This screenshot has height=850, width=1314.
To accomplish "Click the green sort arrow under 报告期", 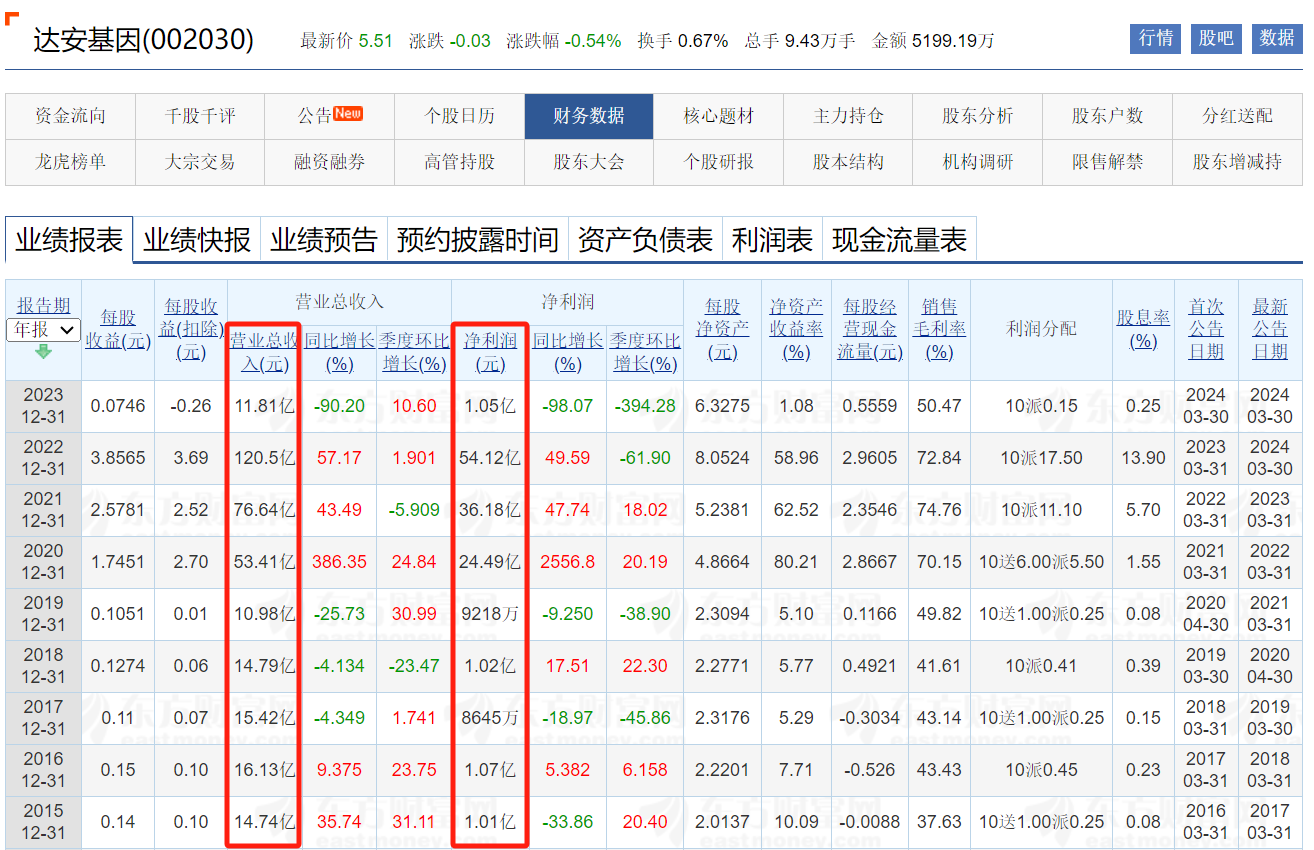I will tap(43, 351).
